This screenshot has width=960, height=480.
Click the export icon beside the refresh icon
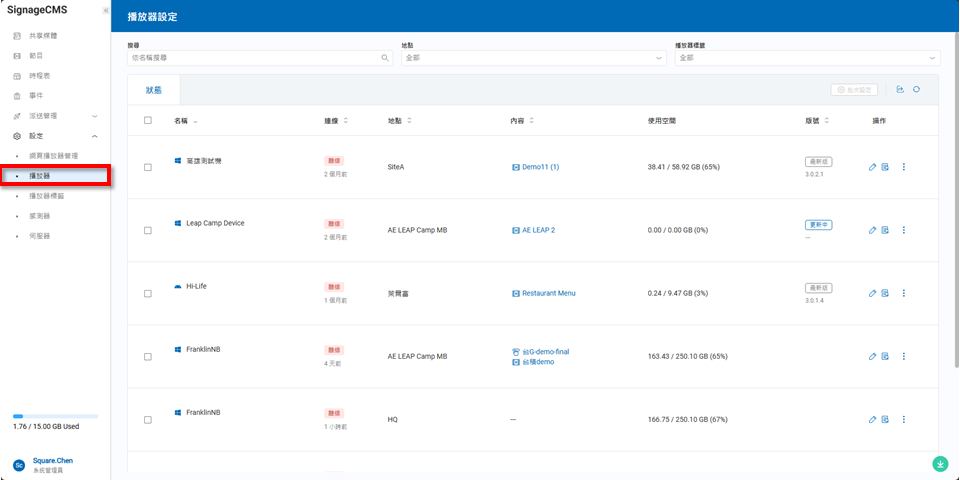(x=900, y=90)
